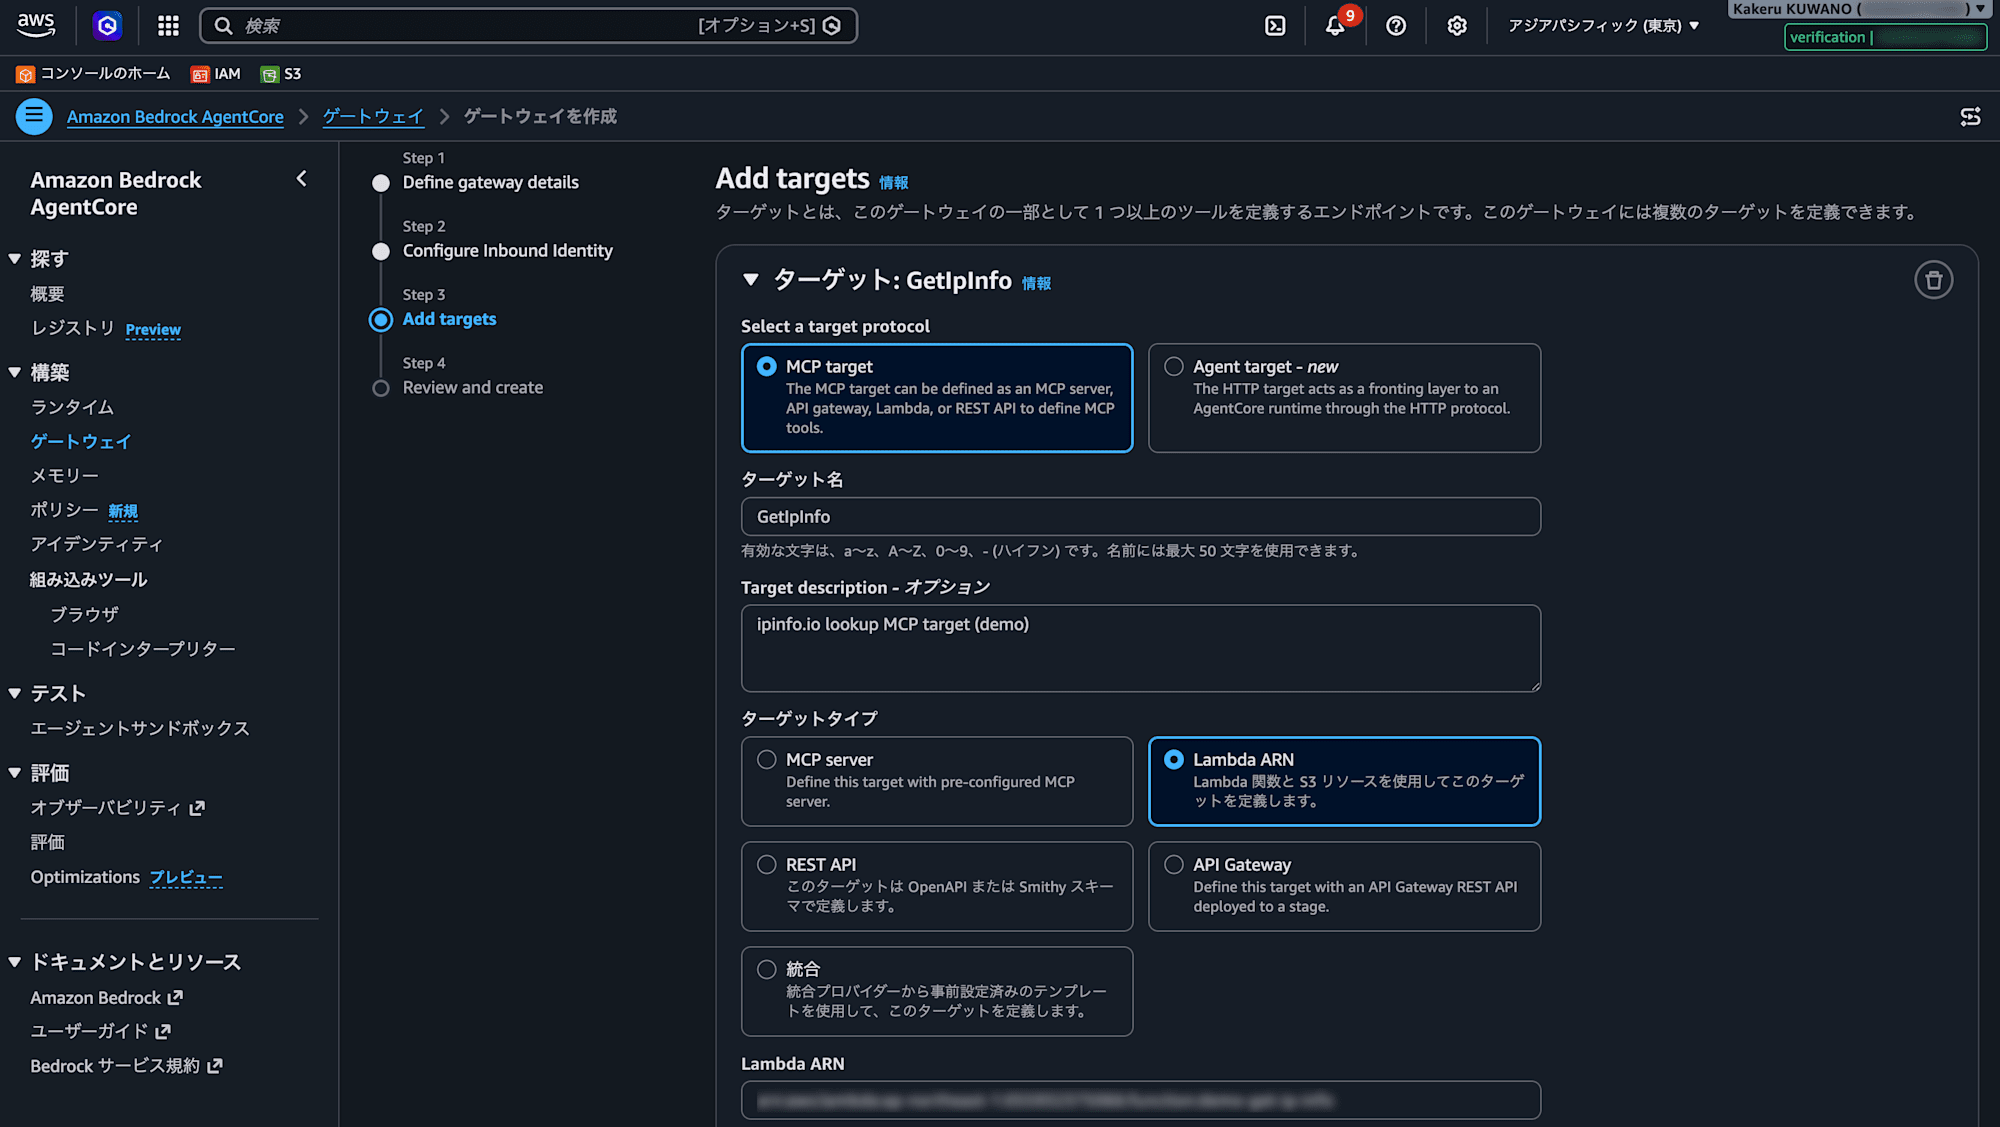Go to ポリシー in sidebar

point(64,510)
